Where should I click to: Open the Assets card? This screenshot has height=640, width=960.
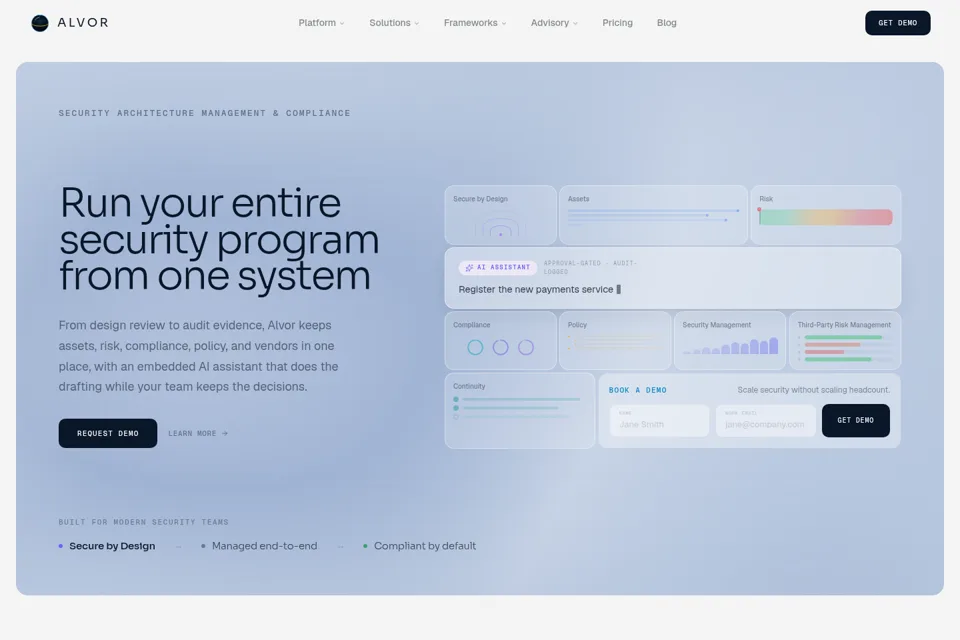click(653, 215)
